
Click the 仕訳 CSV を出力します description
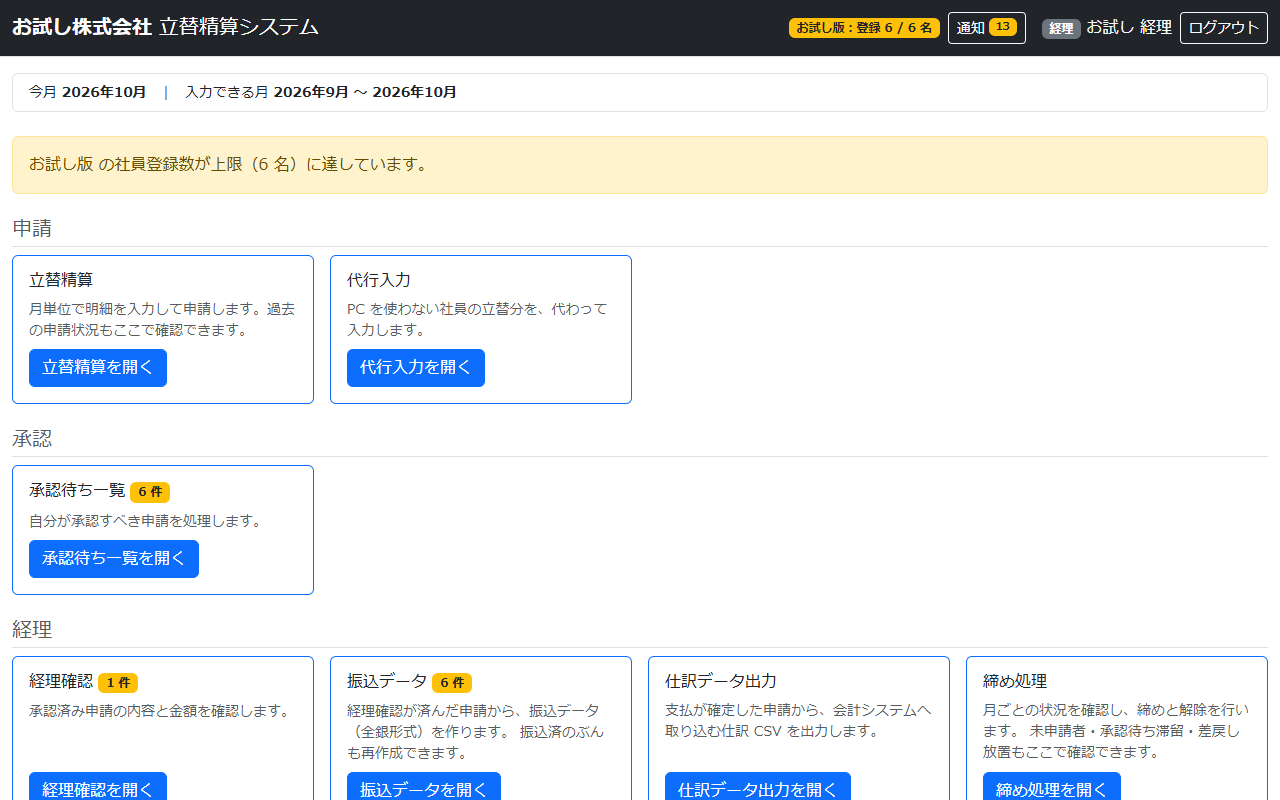point(797,720)
